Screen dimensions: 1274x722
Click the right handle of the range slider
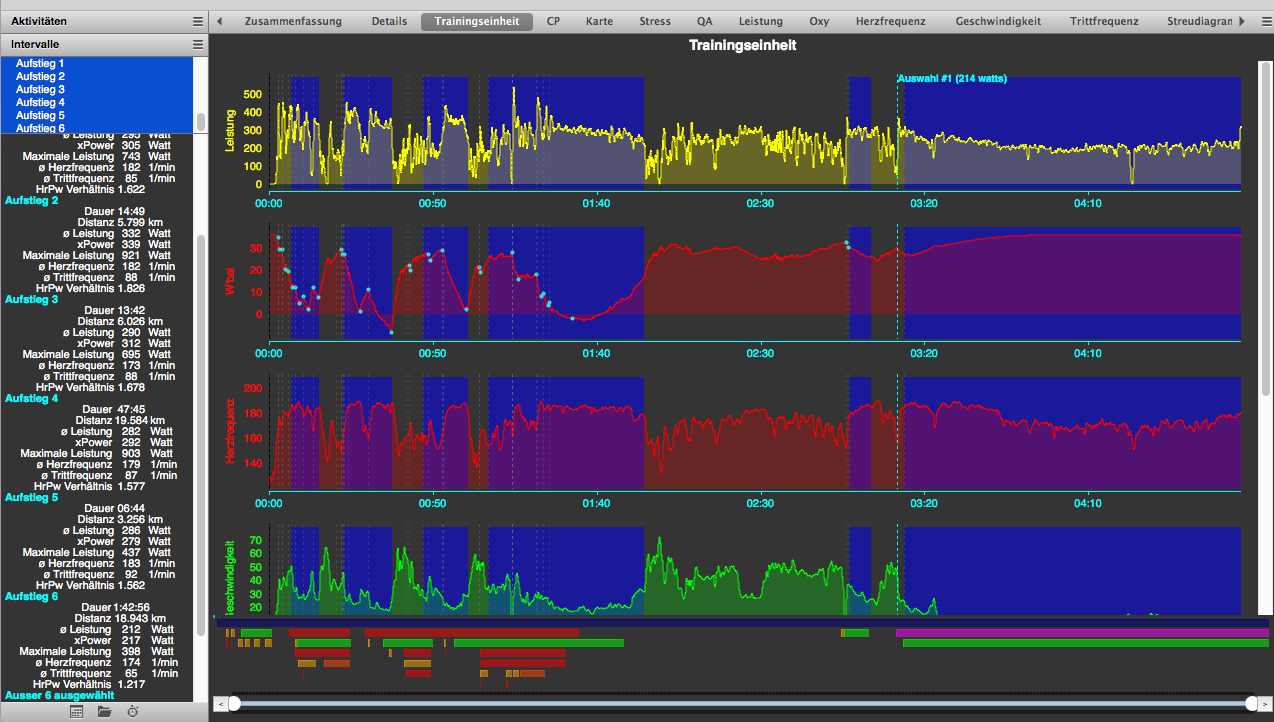[1251, 704]
